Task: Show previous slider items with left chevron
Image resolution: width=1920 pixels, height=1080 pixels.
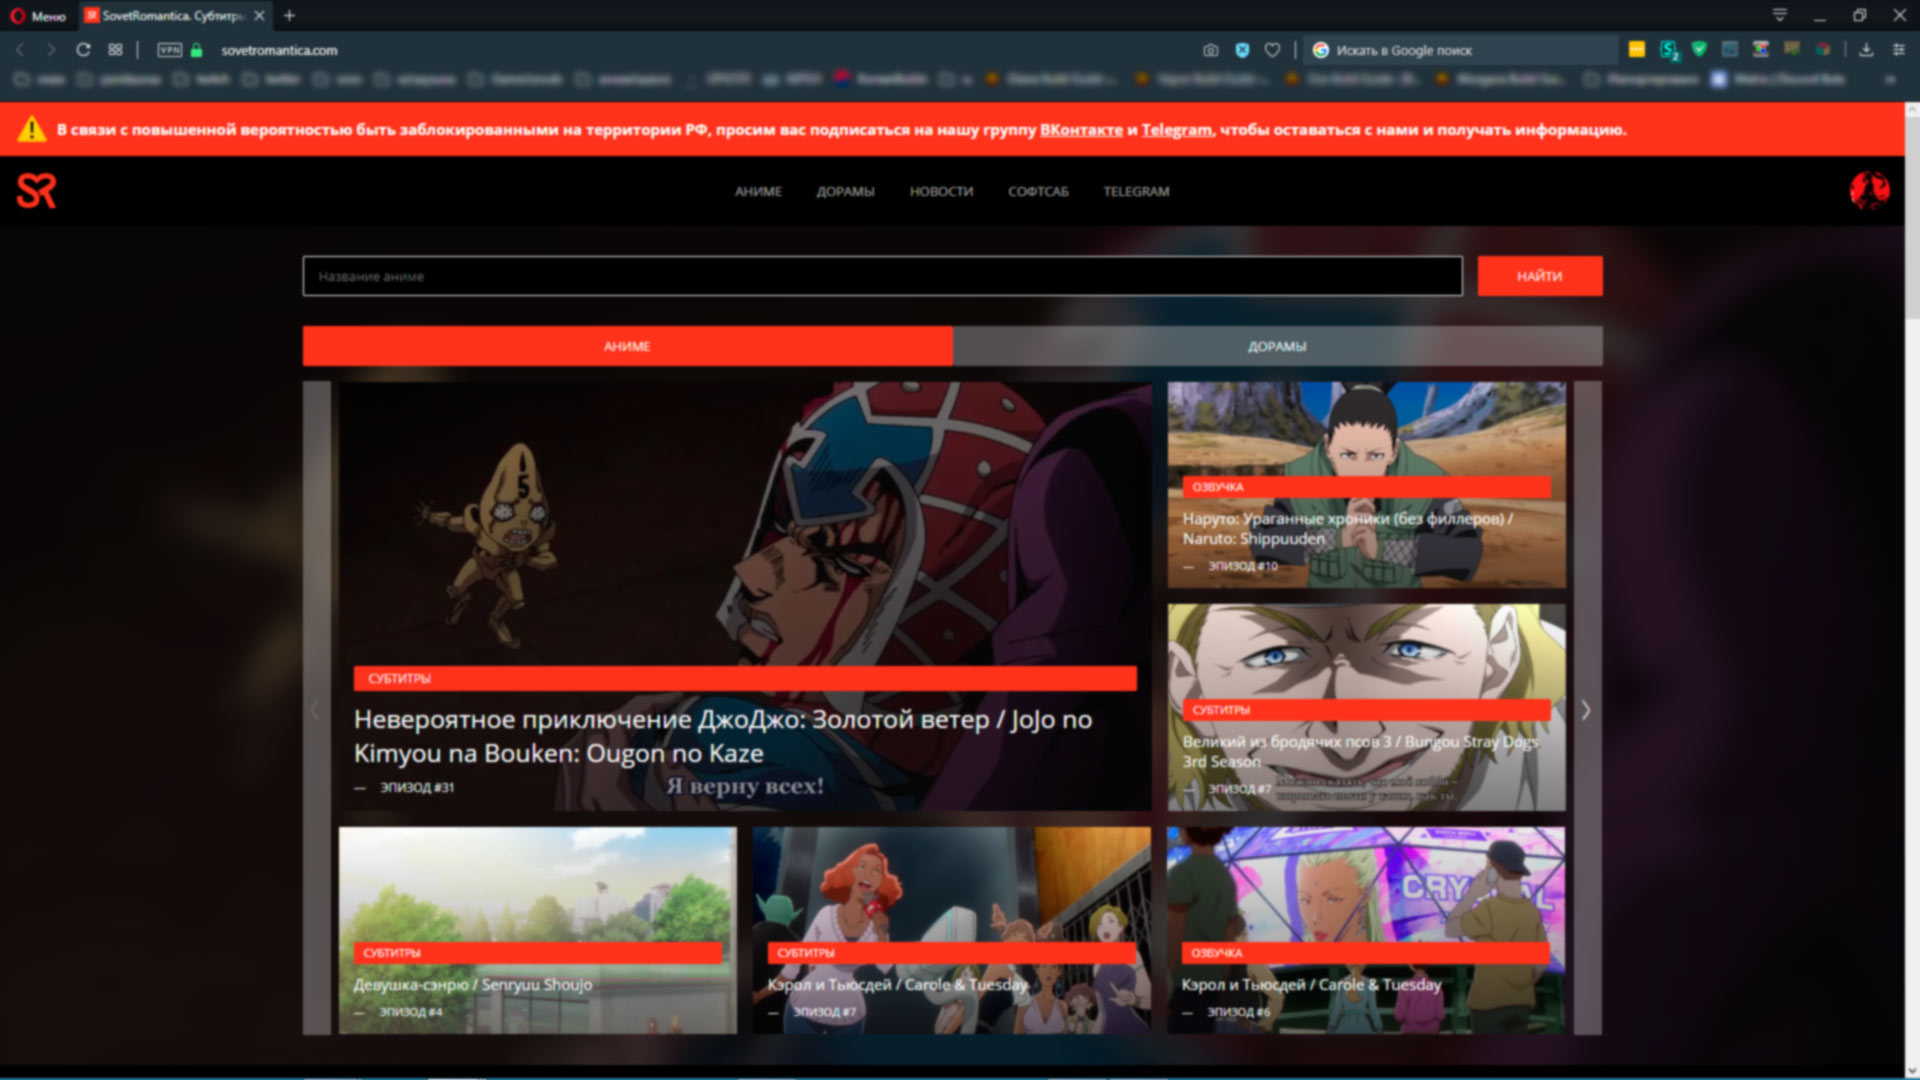Action: (x=316, y=710)
